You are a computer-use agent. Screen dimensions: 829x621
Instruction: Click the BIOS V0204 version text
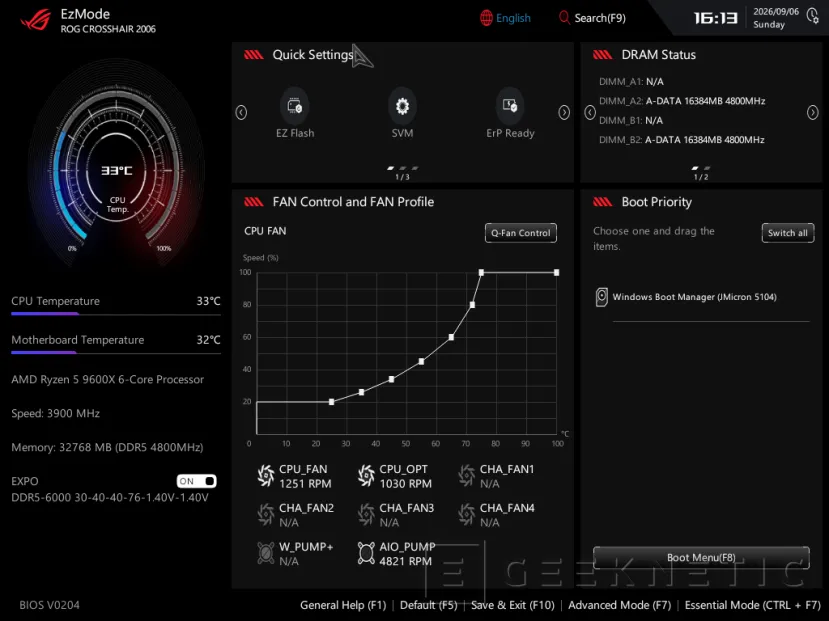[49, 605]
